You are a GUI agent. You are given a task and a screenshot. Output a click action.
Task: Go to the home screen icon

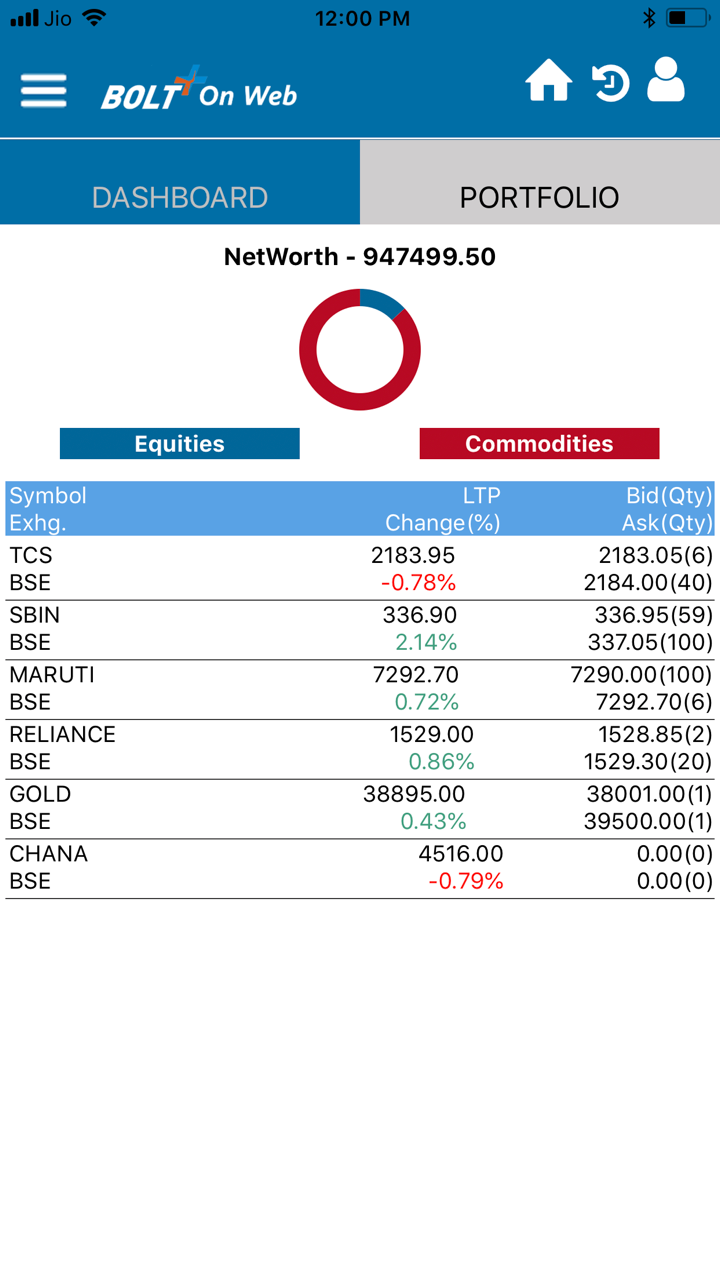pyautogui.click(x=549, y=82)
